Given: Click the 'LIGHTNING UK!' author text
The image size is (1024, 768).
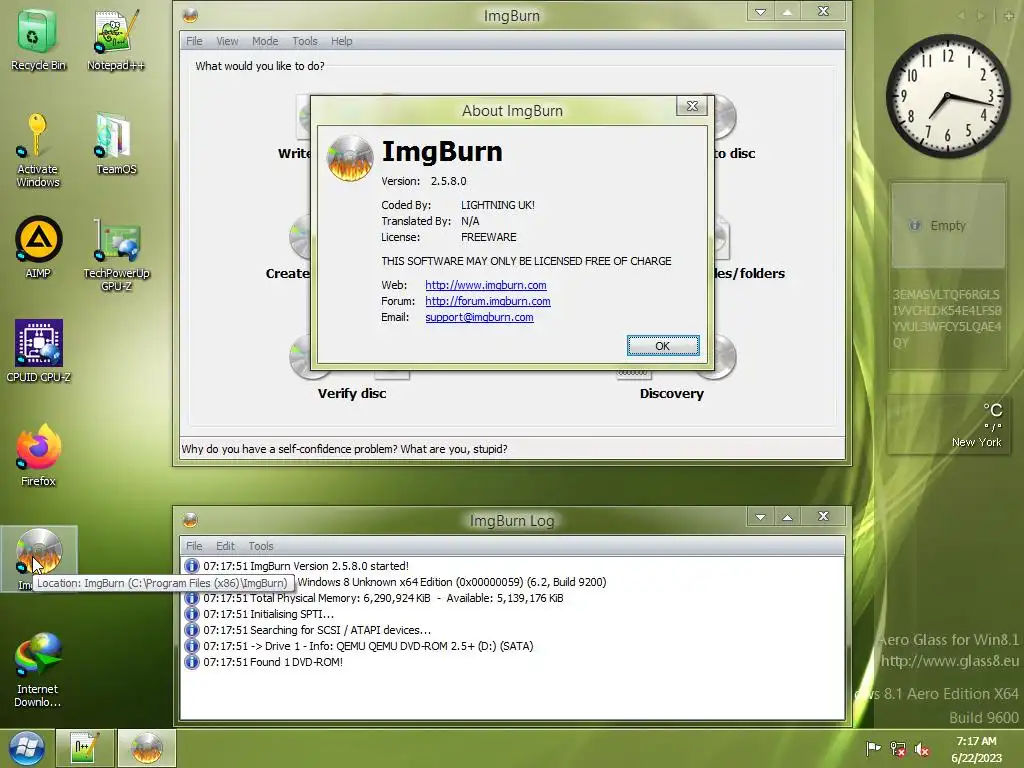Looking at the screenshot, I should (x=498, y=205).
